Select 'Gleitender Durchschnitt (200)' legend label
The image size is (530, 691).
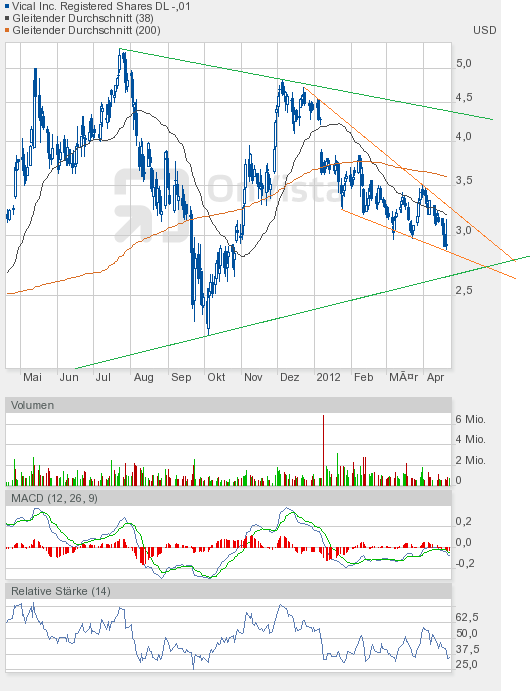point(86,30)
